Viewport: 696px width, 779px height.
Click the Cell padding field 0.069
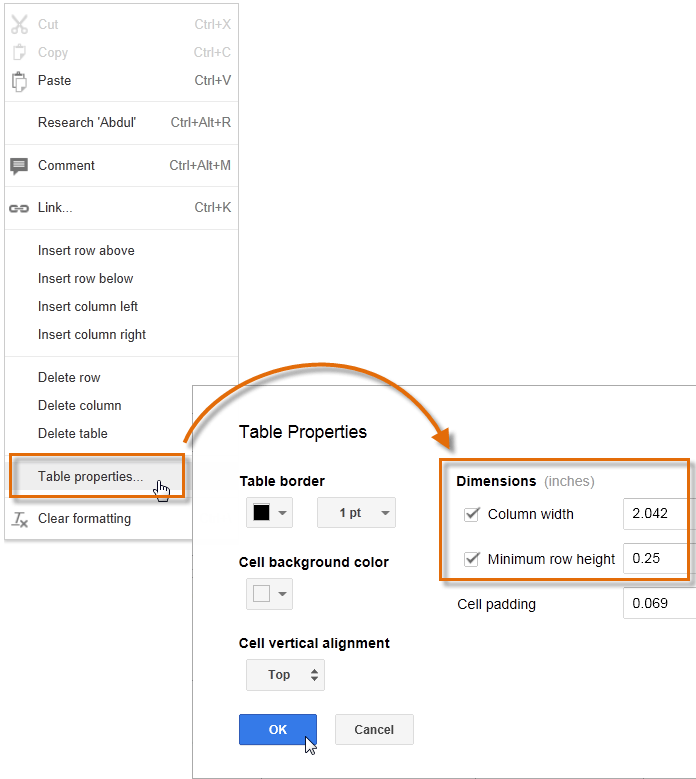tap(659, 603)
